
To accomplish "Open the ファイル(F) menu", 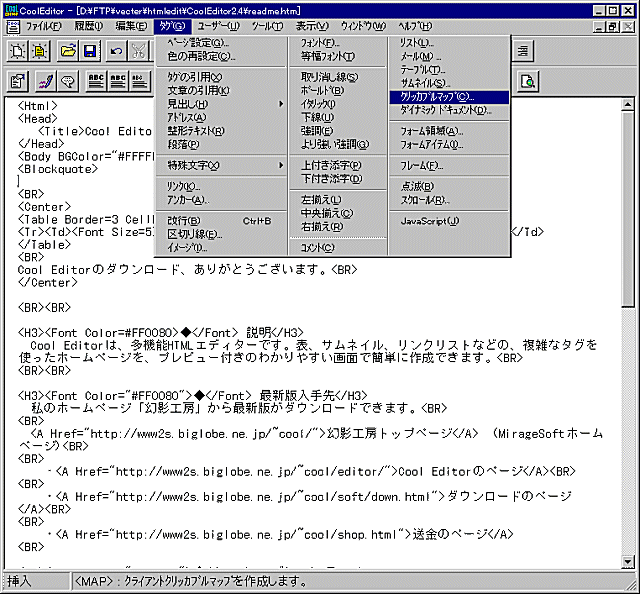I will [x=44, y=27].
